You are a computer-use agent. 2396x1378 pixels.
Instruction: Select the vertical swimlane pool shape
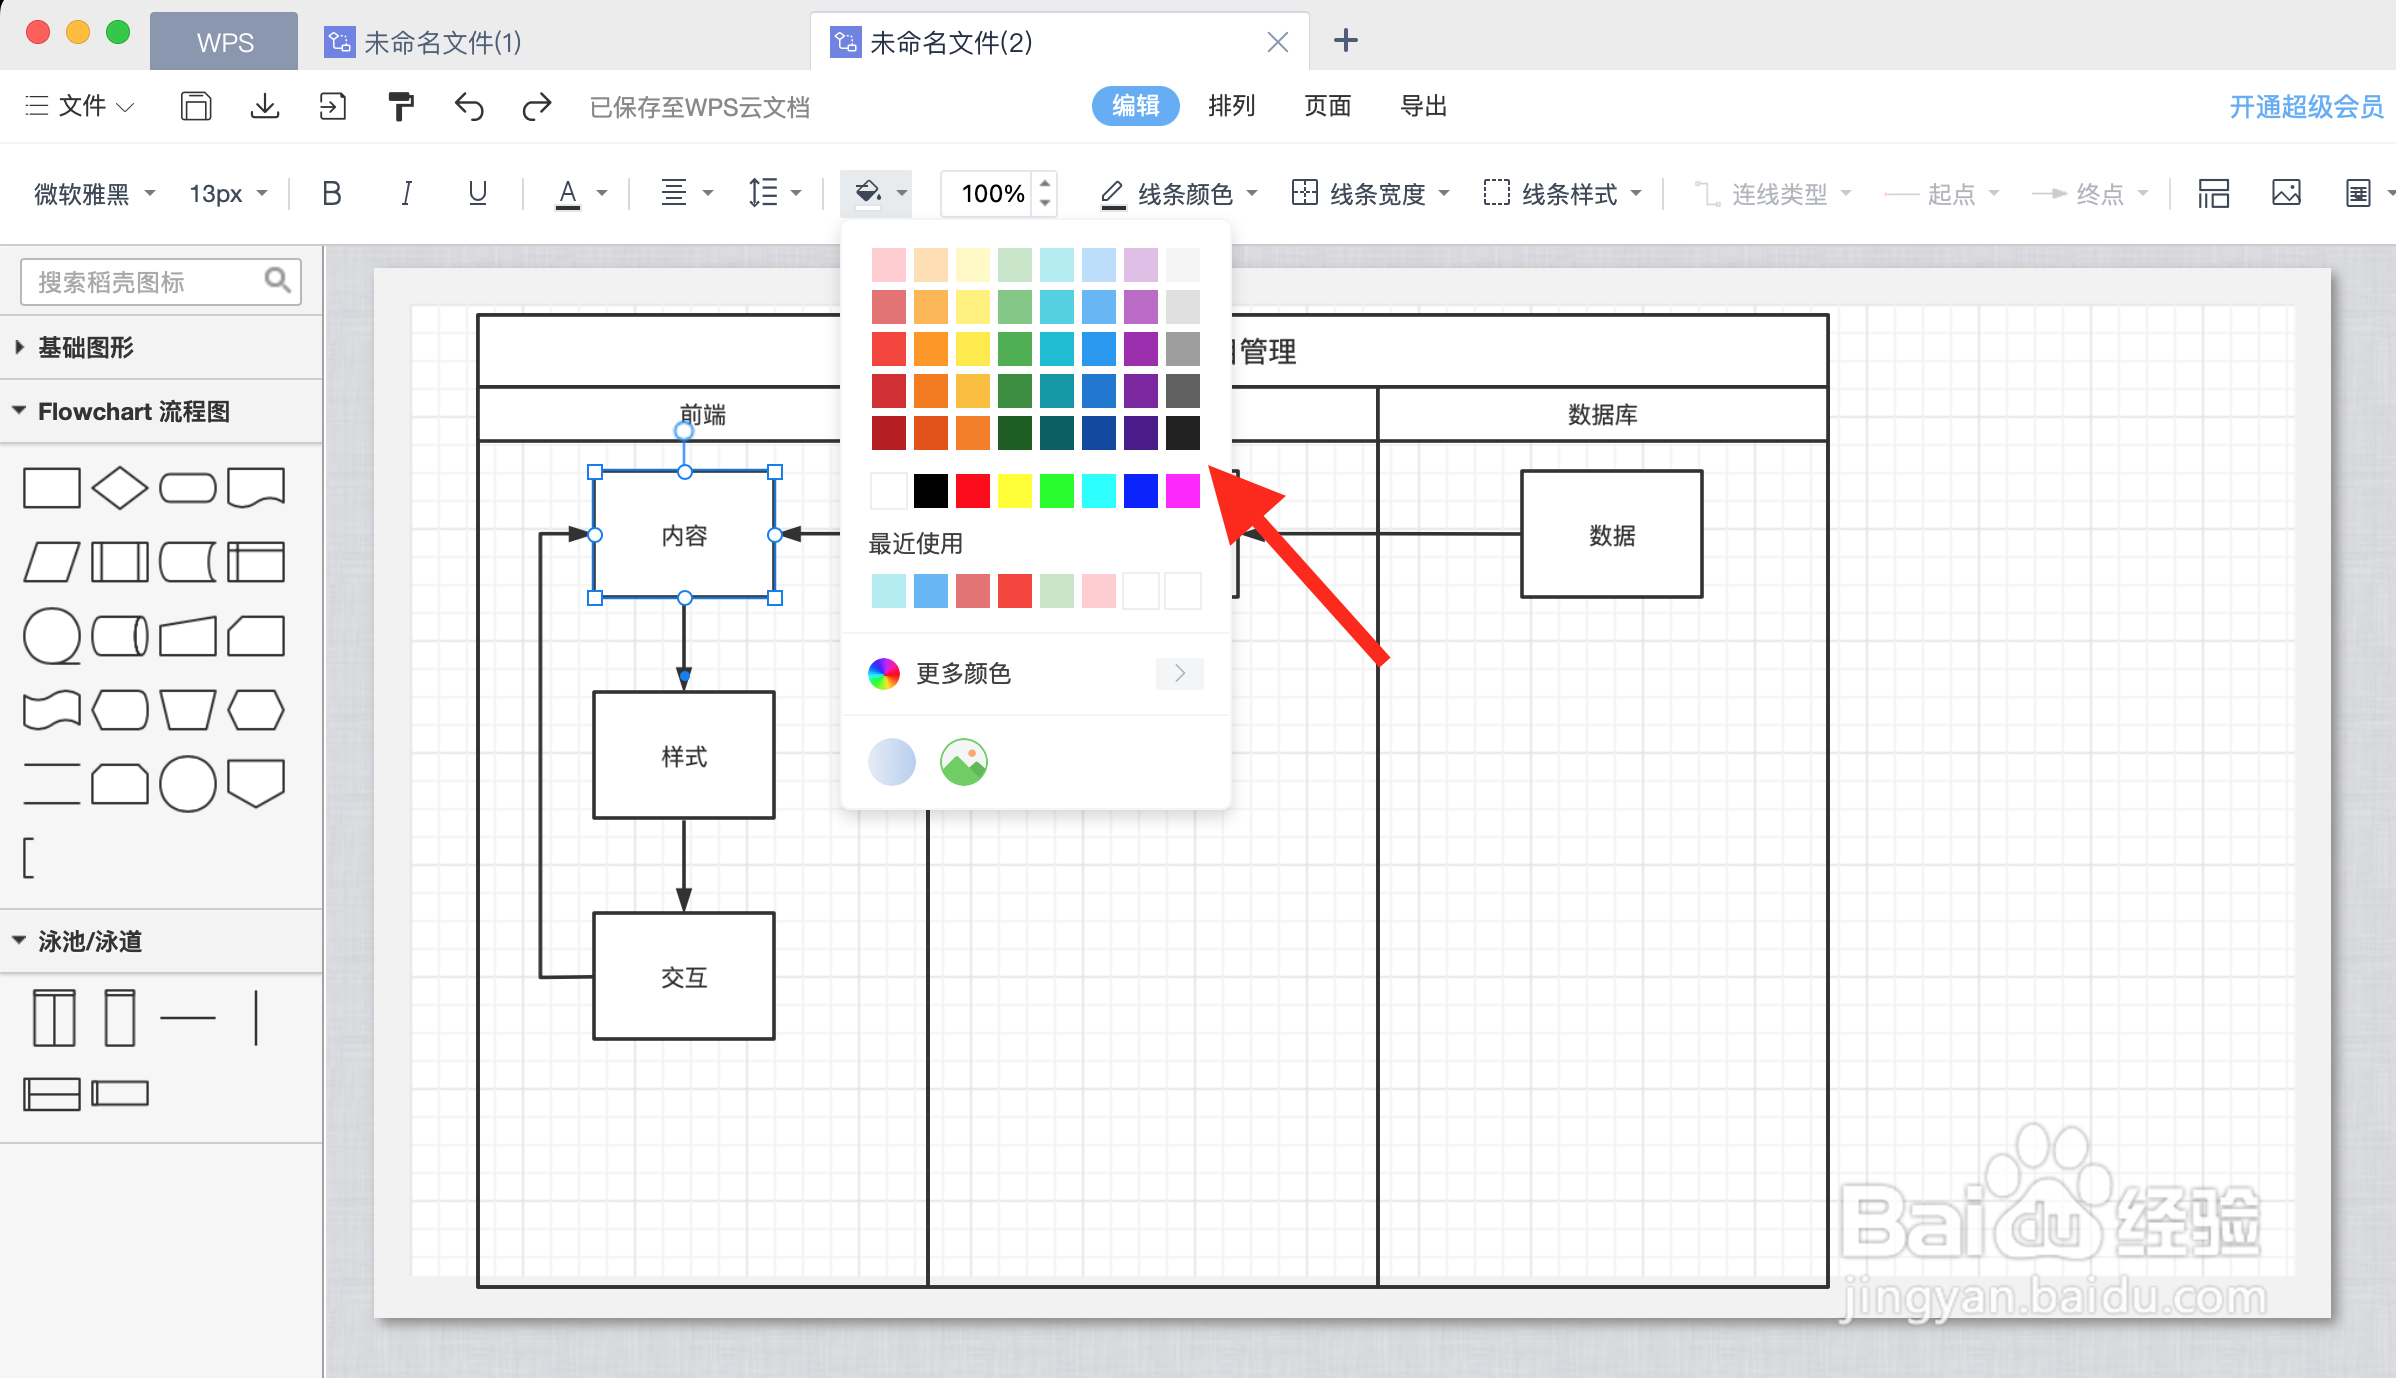[54, 1018]
